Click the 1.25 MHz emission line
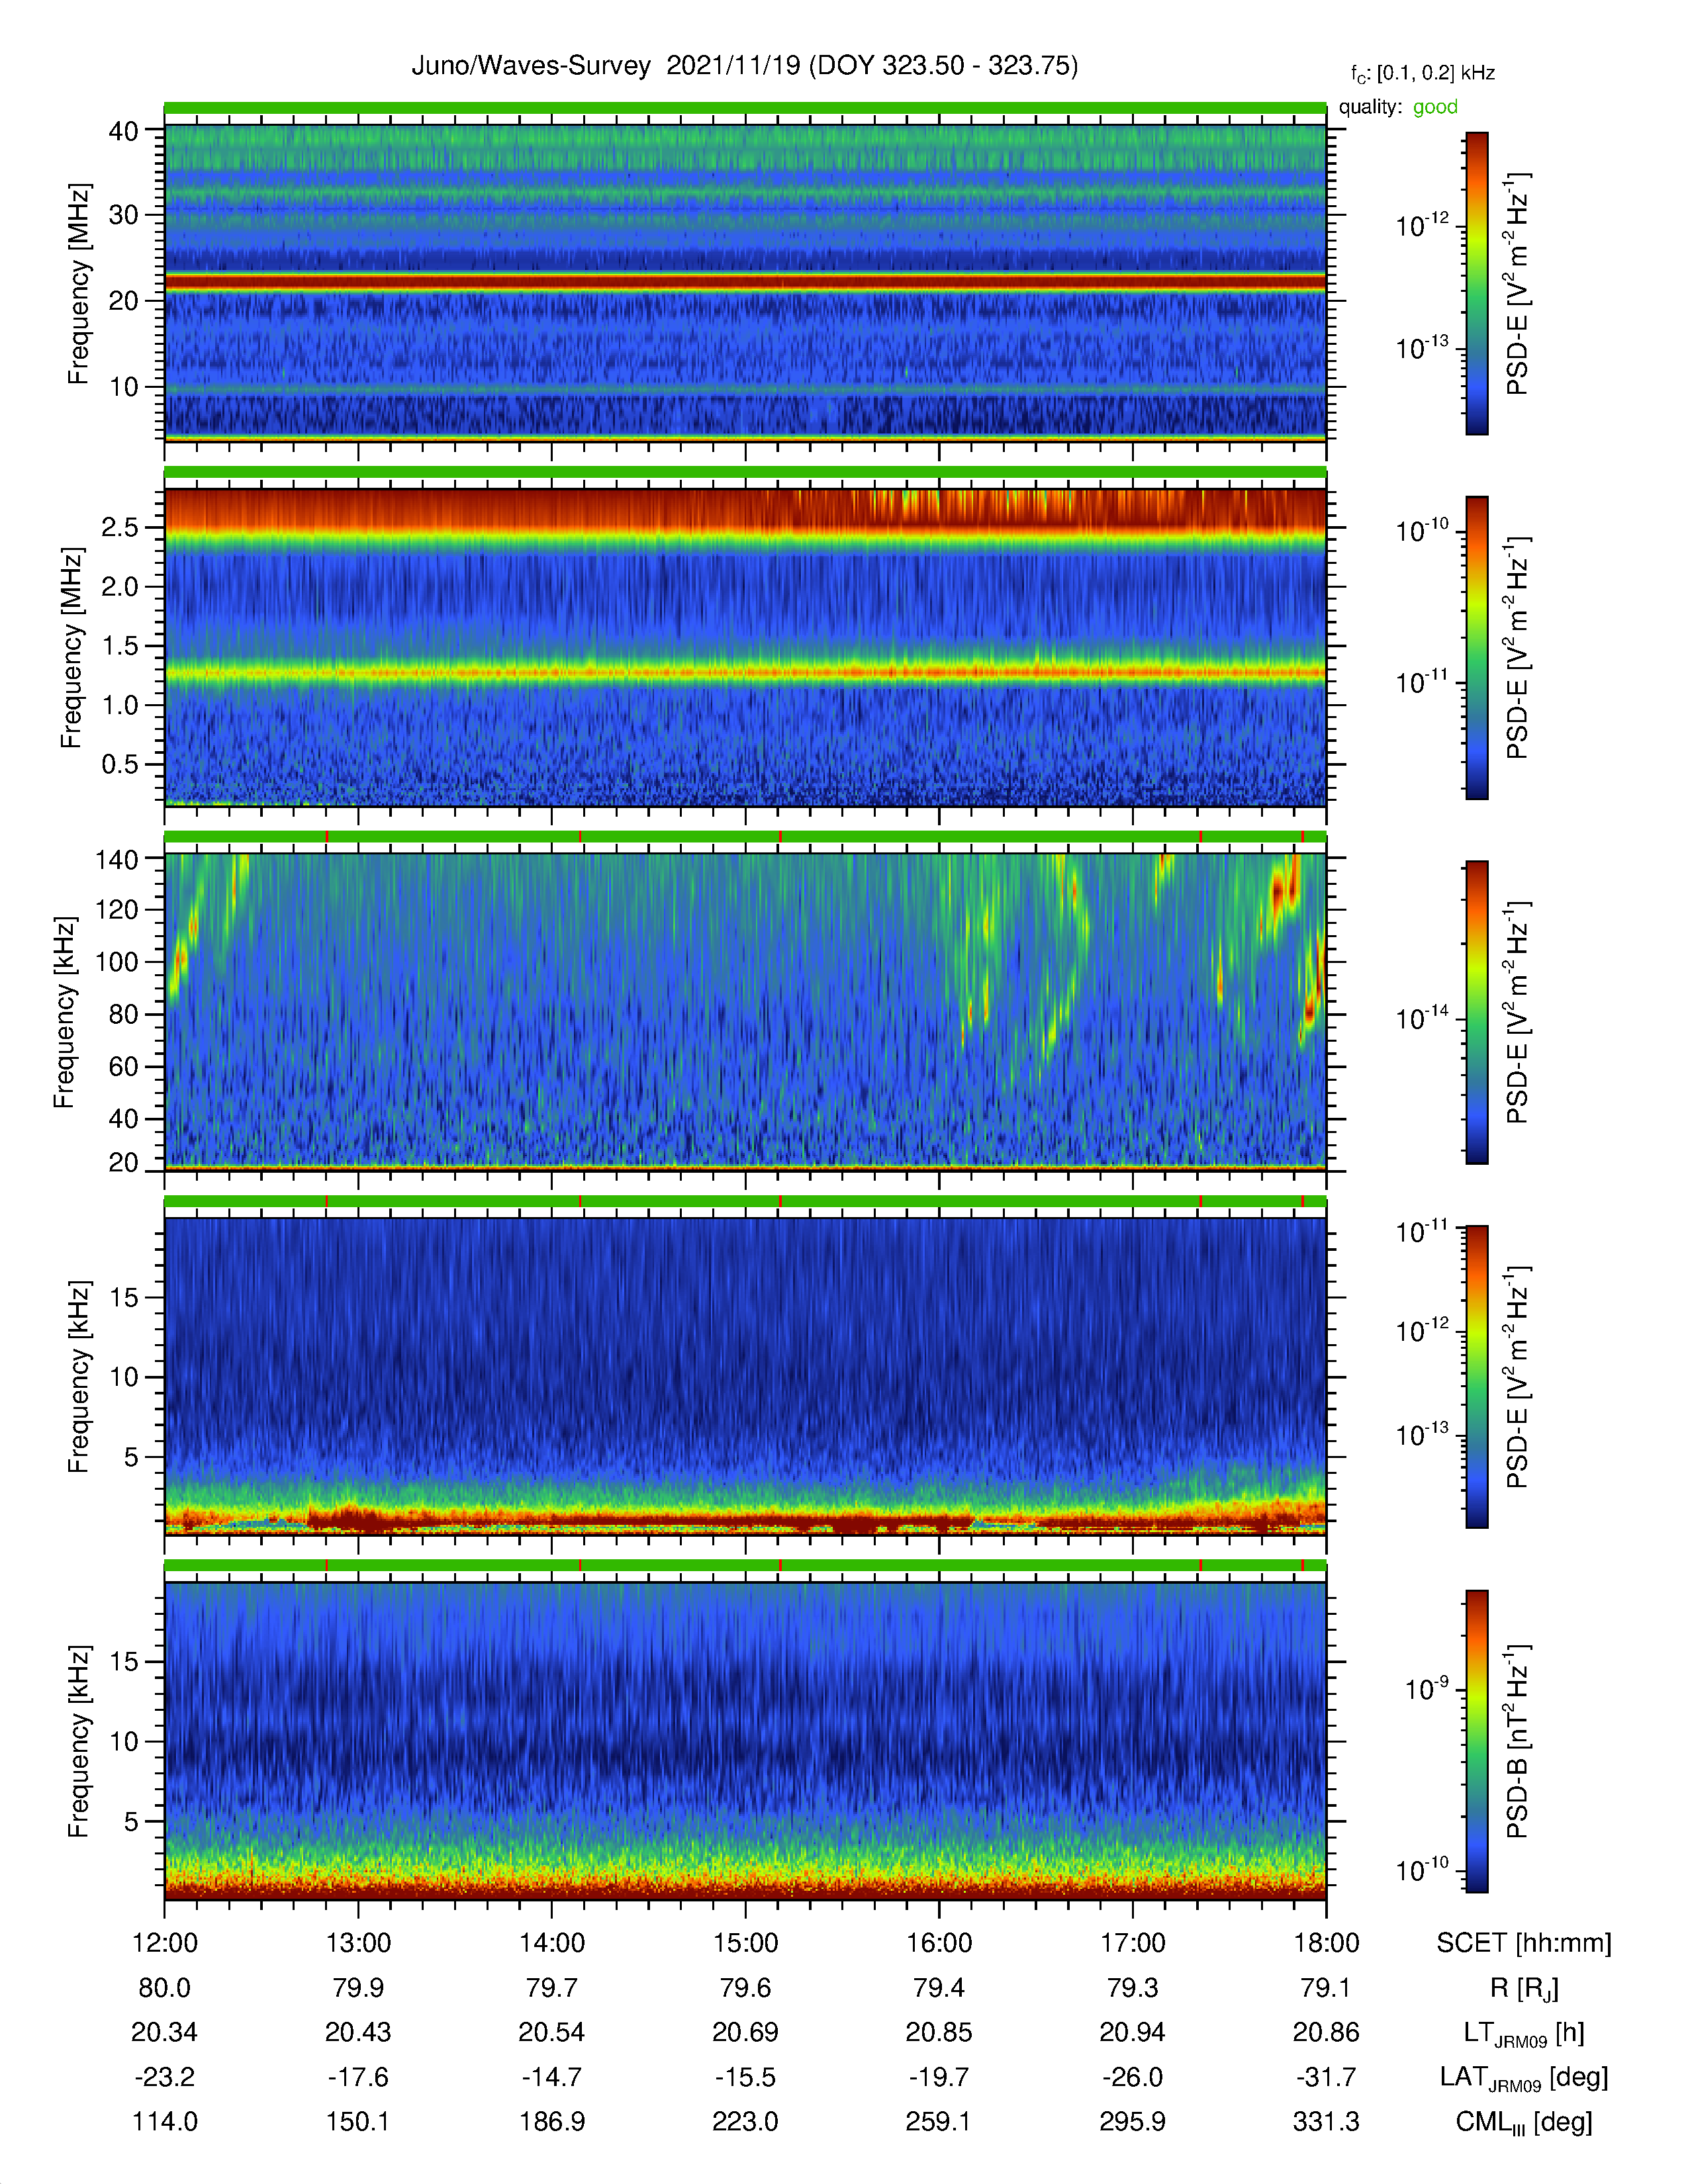This screenshot has height=2184, width=1688. (x=745, y=672)
